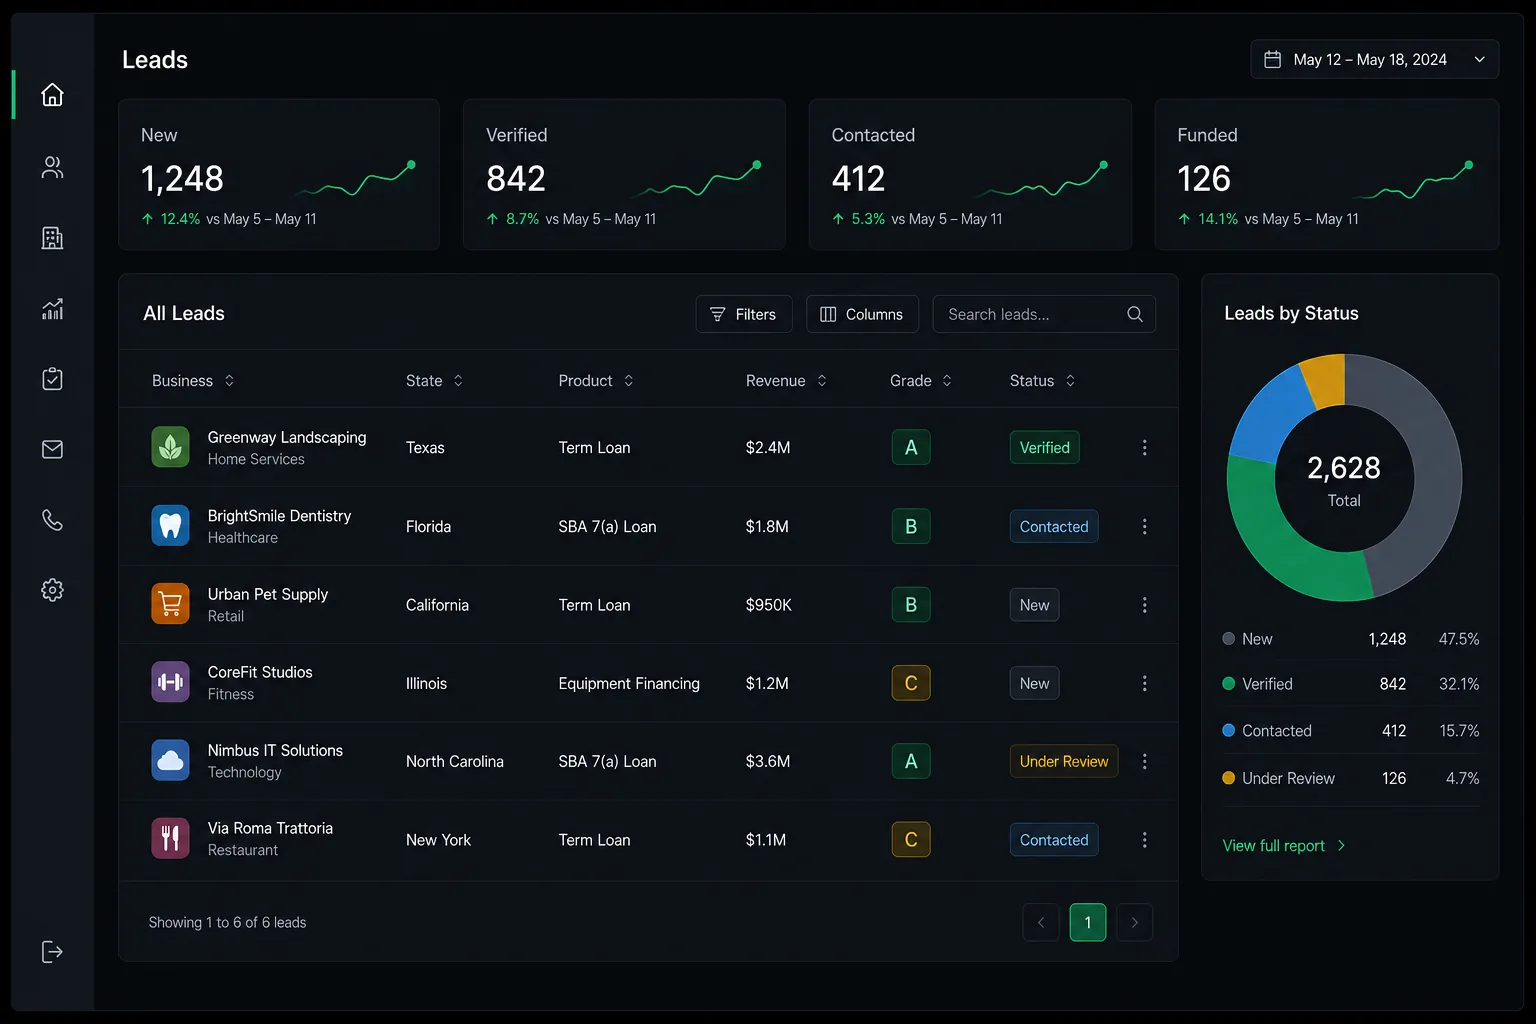Click the Logout icon in the sidebar
The image size is (1536, 1024).
click(52, 951)
